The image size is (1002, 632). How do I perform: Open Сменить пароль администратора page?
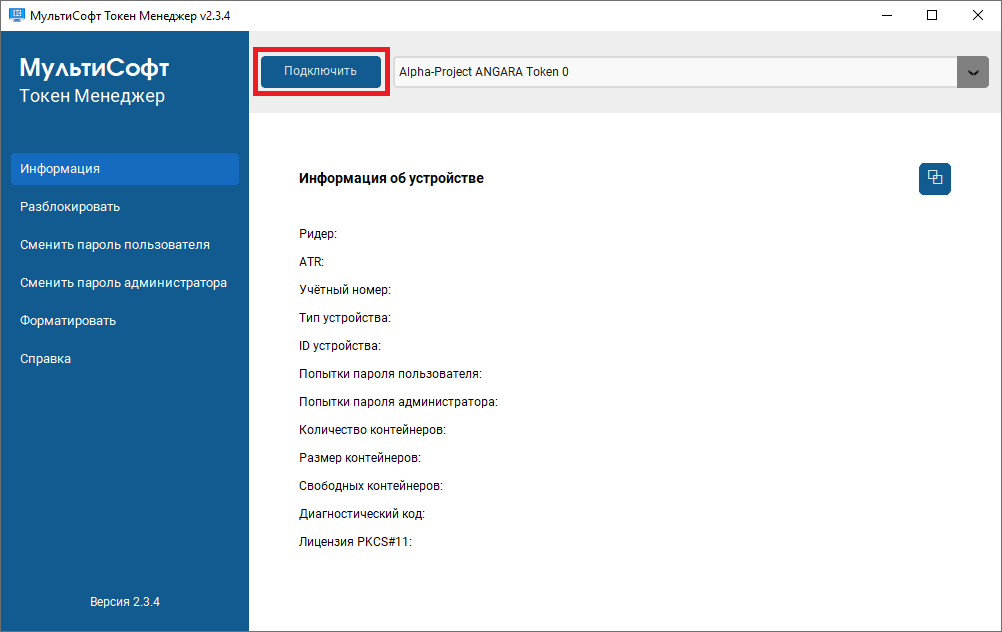coord(124,283)
